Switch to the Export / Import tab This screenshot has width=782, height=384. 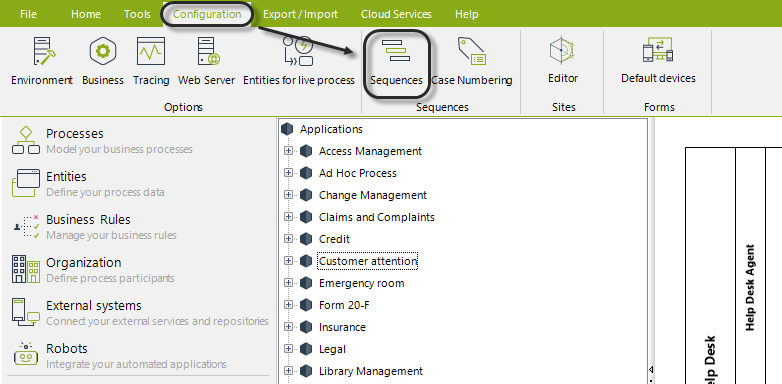pos(300,14)
